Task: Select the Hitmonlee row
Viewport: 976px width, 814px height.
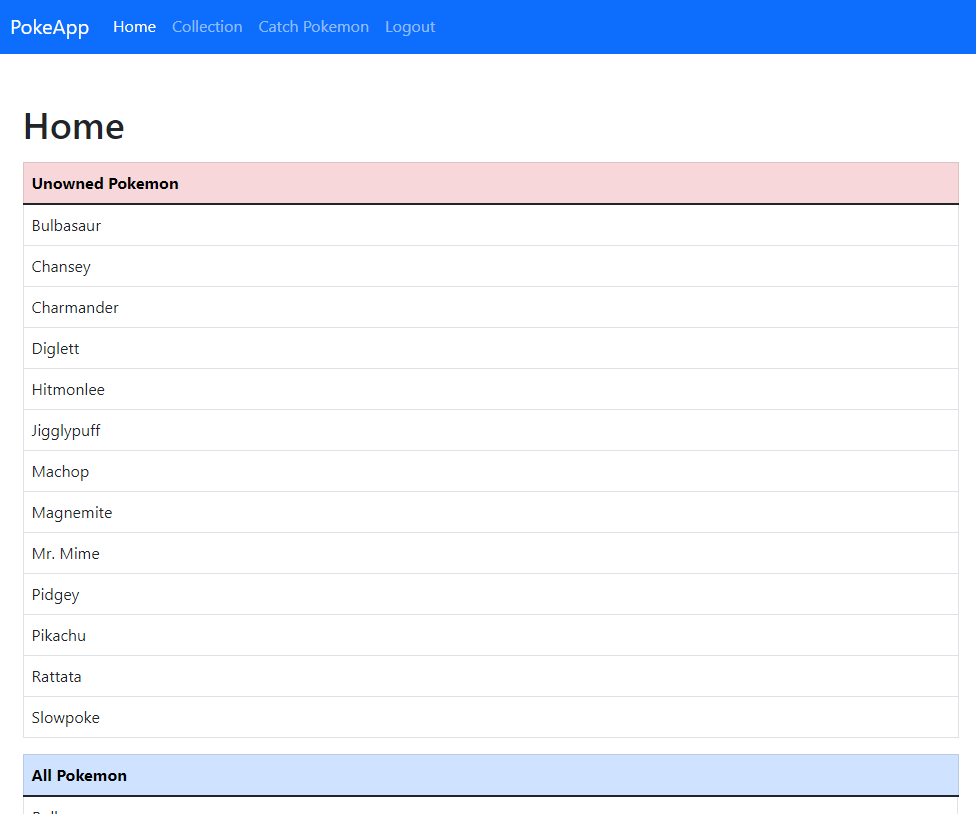Action: (490, 390)
